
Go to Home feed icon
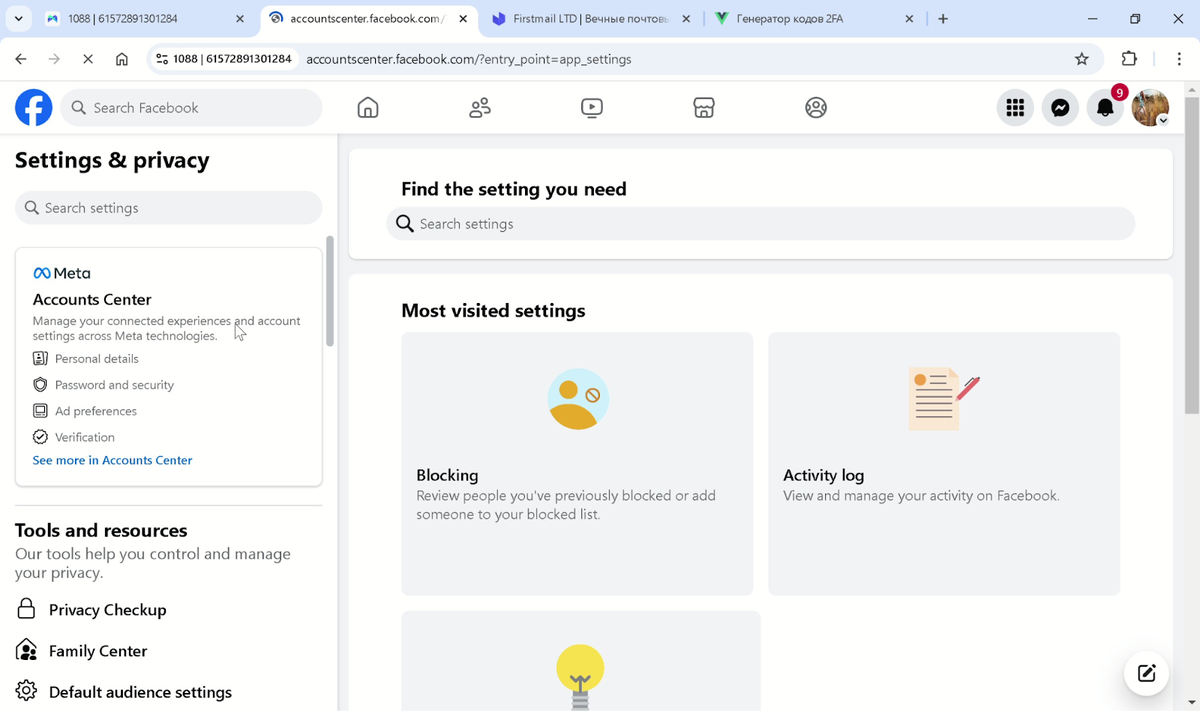point(368,107)
